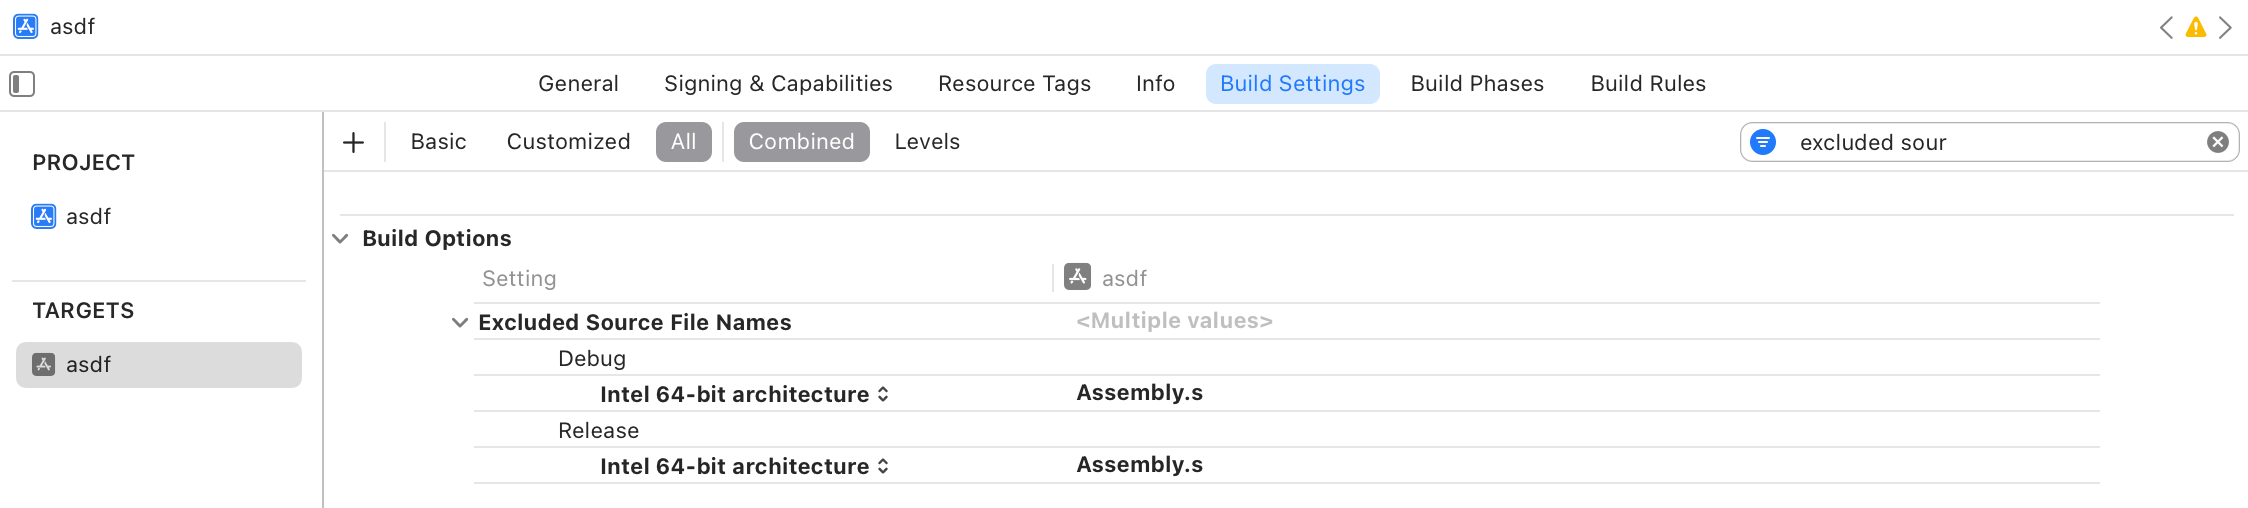Clear the search field with X icon
The width and height of the screenshot is (2248, 508).
pyautogui.click(x=2218, y=142)
